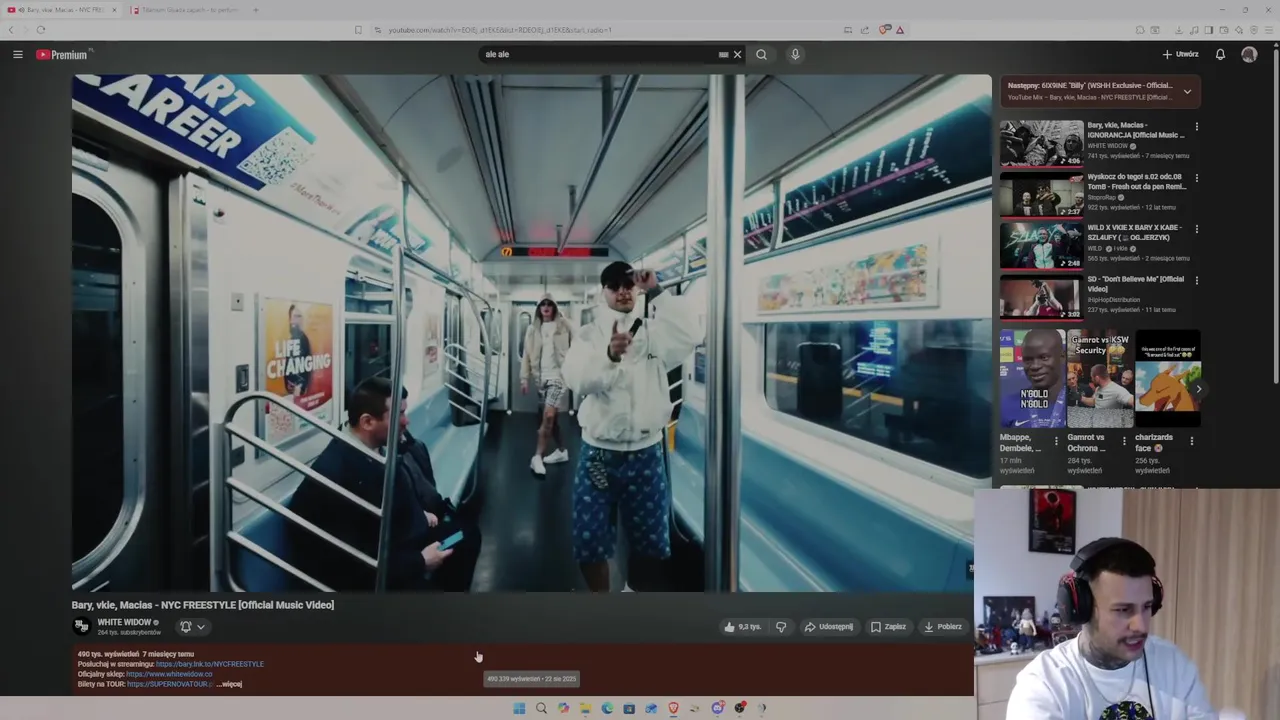Viewport: 1280px width, 720px height.
Task: Open options for IGNORANCJA video
Action: pyautogui.click(x=1196, y=127)
